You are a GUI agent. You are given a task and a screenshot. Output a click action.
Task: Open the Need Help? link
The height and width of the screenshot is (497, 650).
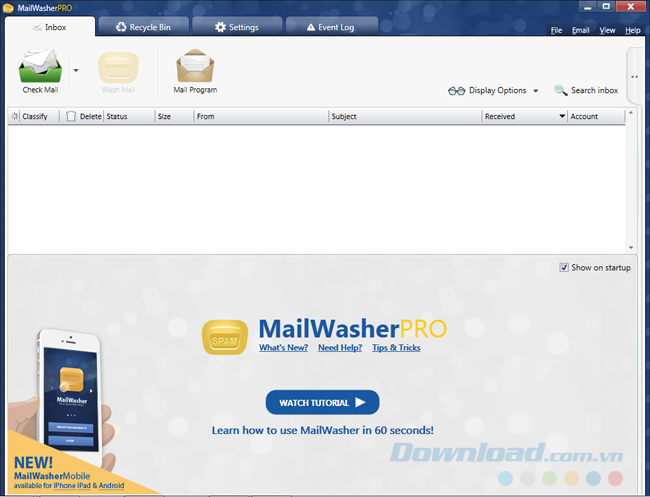pos(340,348)
